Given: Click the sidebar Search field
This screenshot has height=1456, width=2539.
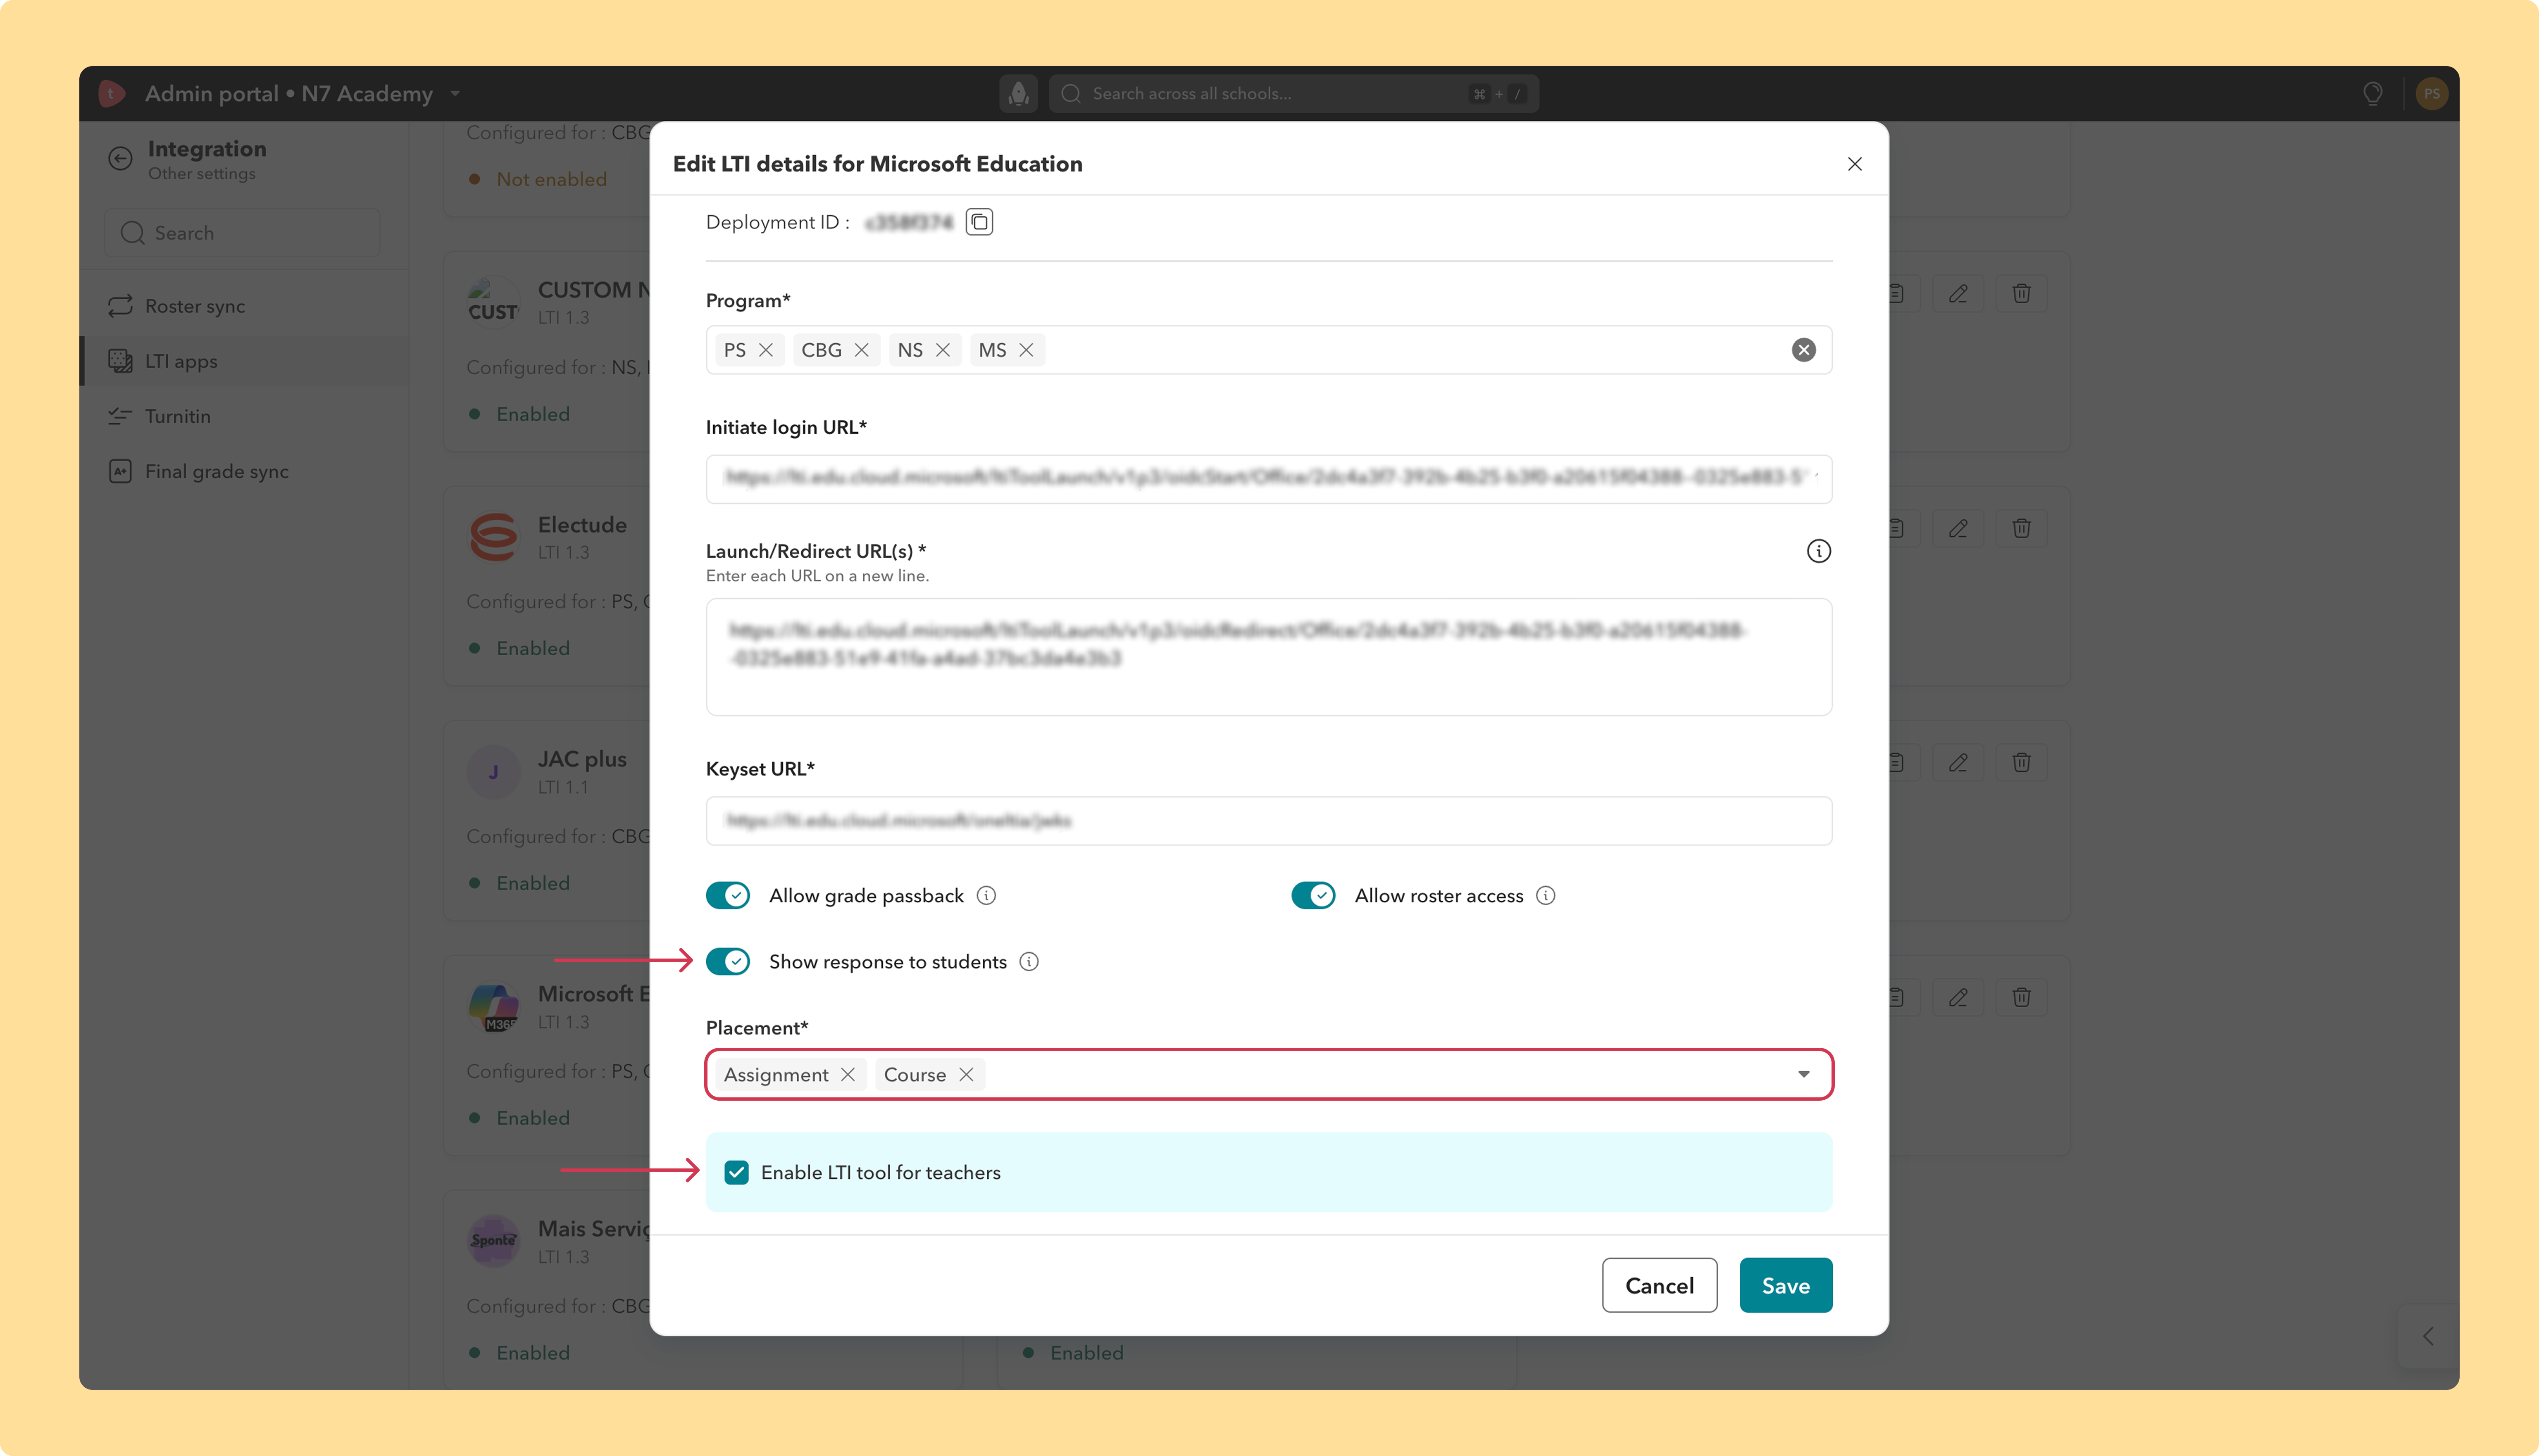Looking at the screenshot, I should (x=242, y=233).
